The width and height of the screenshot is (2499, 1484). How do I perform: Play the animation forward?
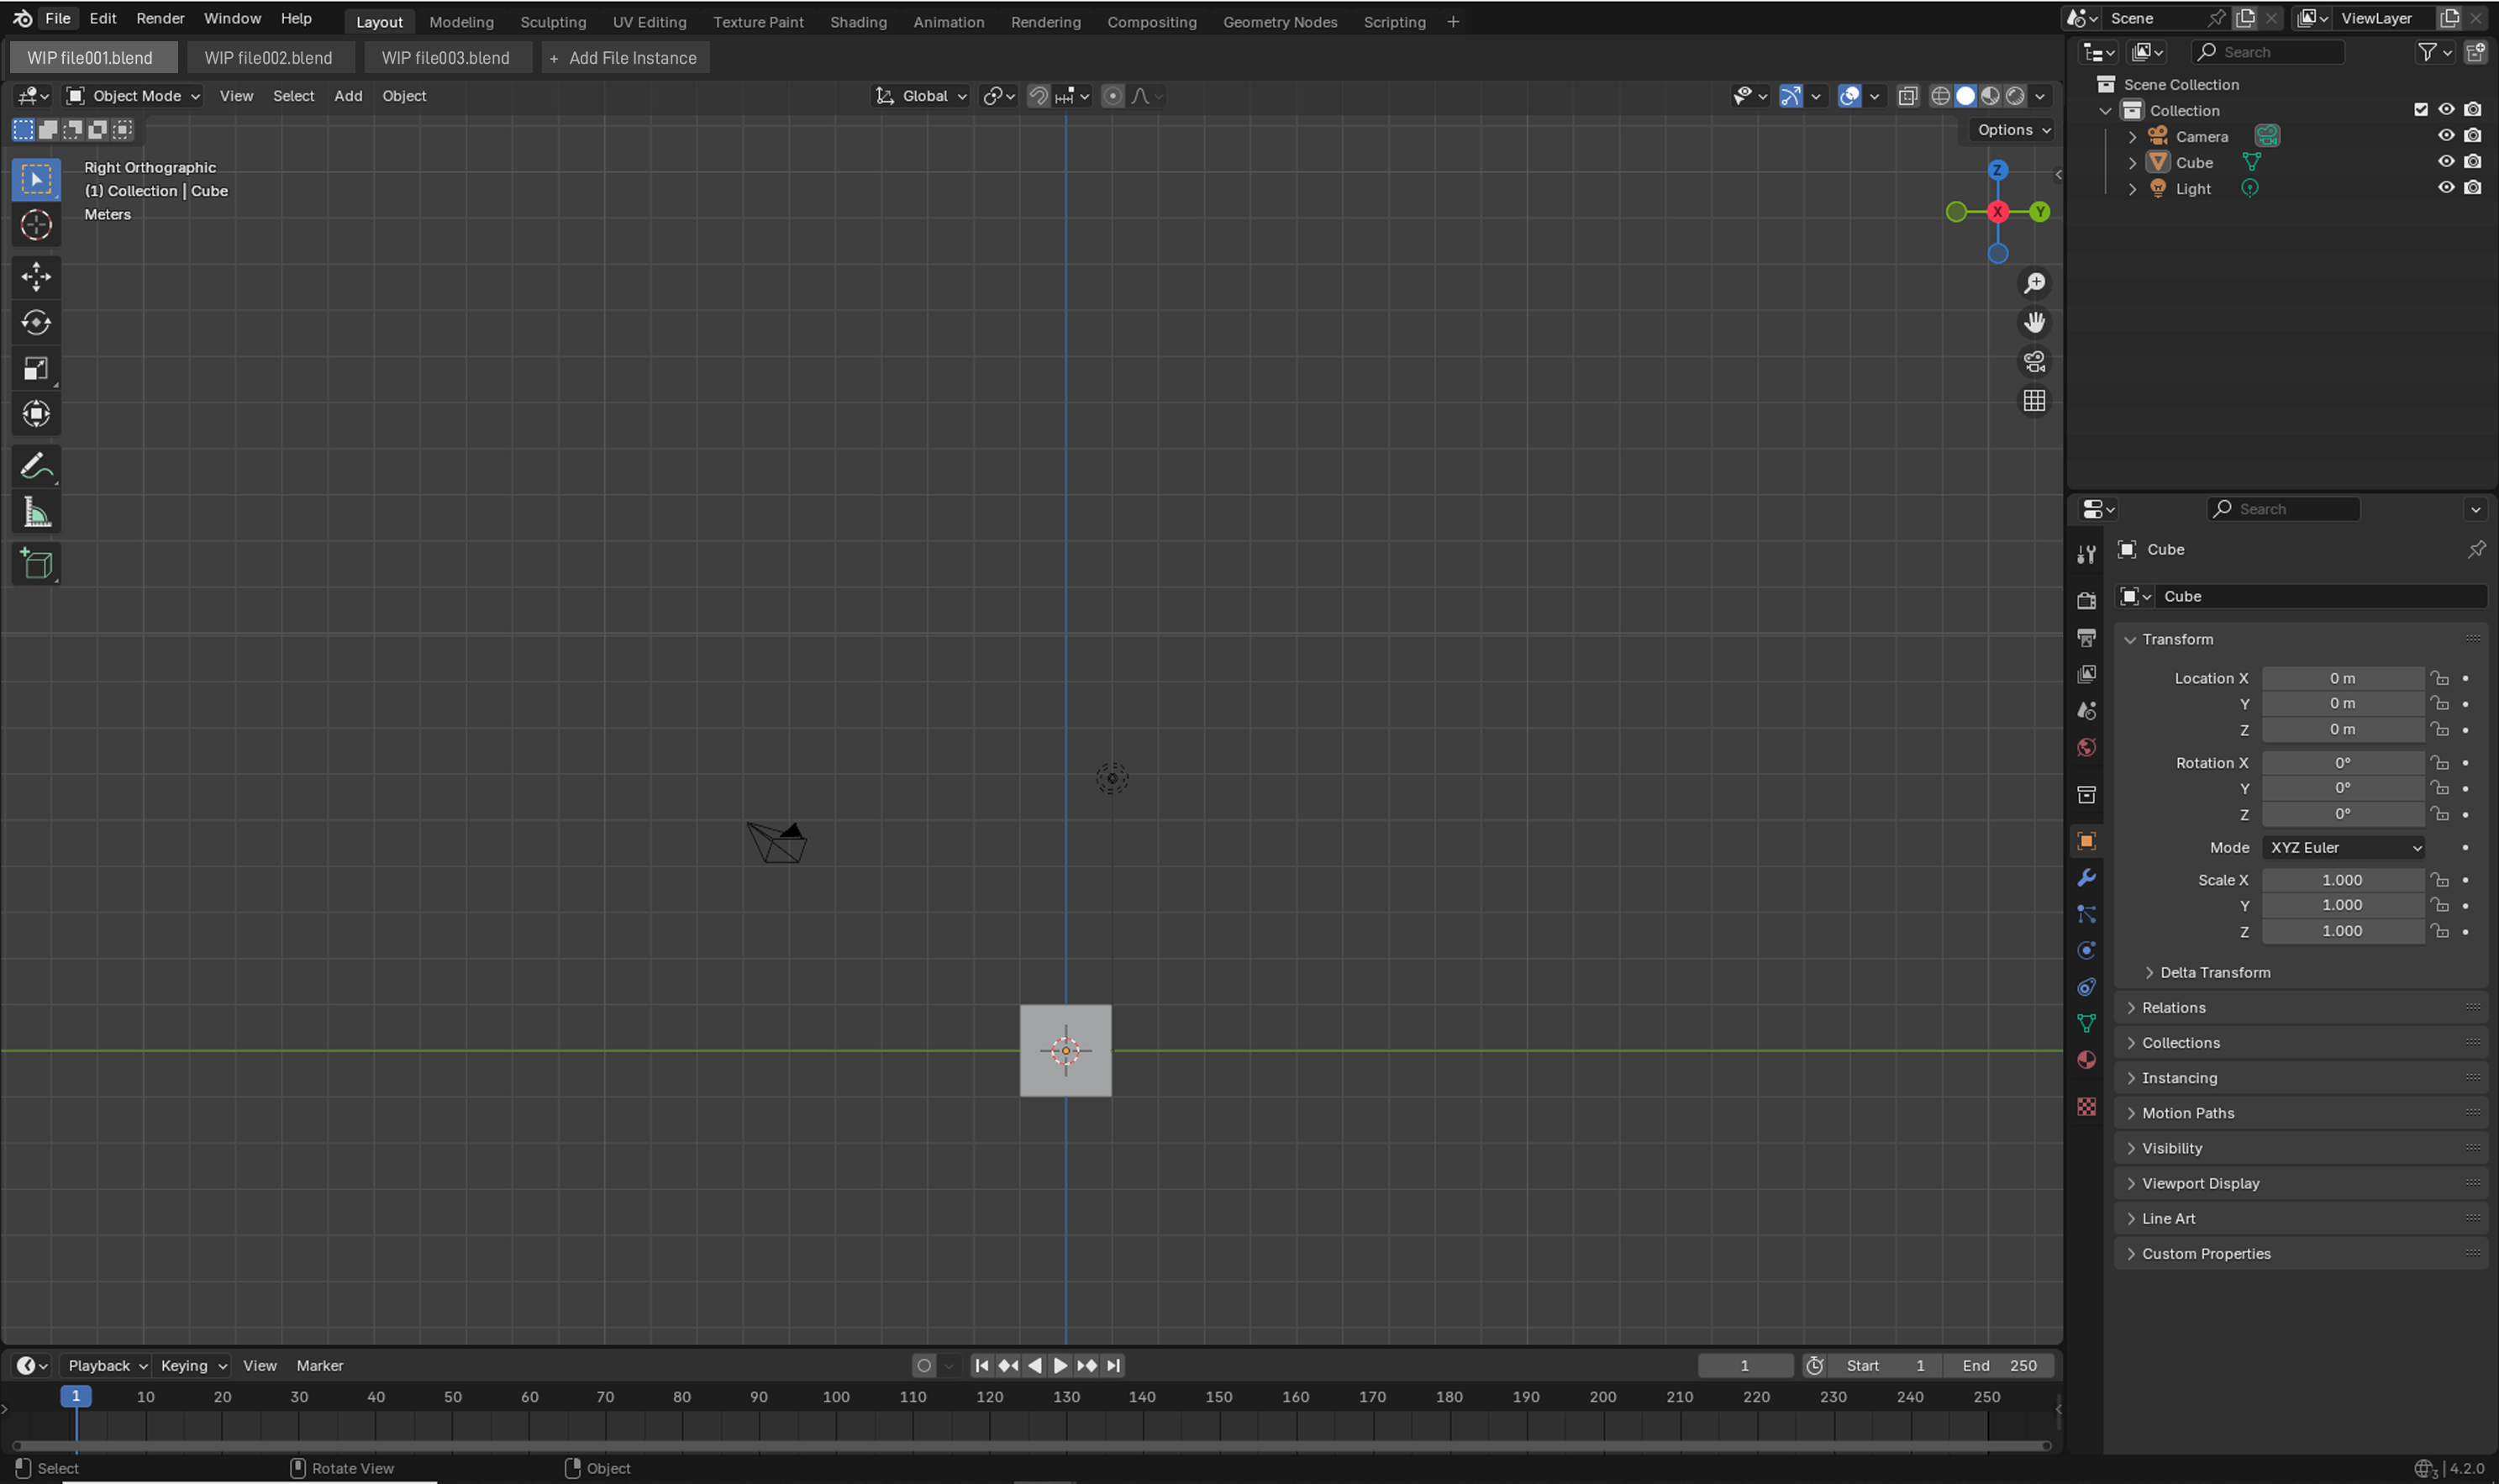[x=1061, y=1365]
